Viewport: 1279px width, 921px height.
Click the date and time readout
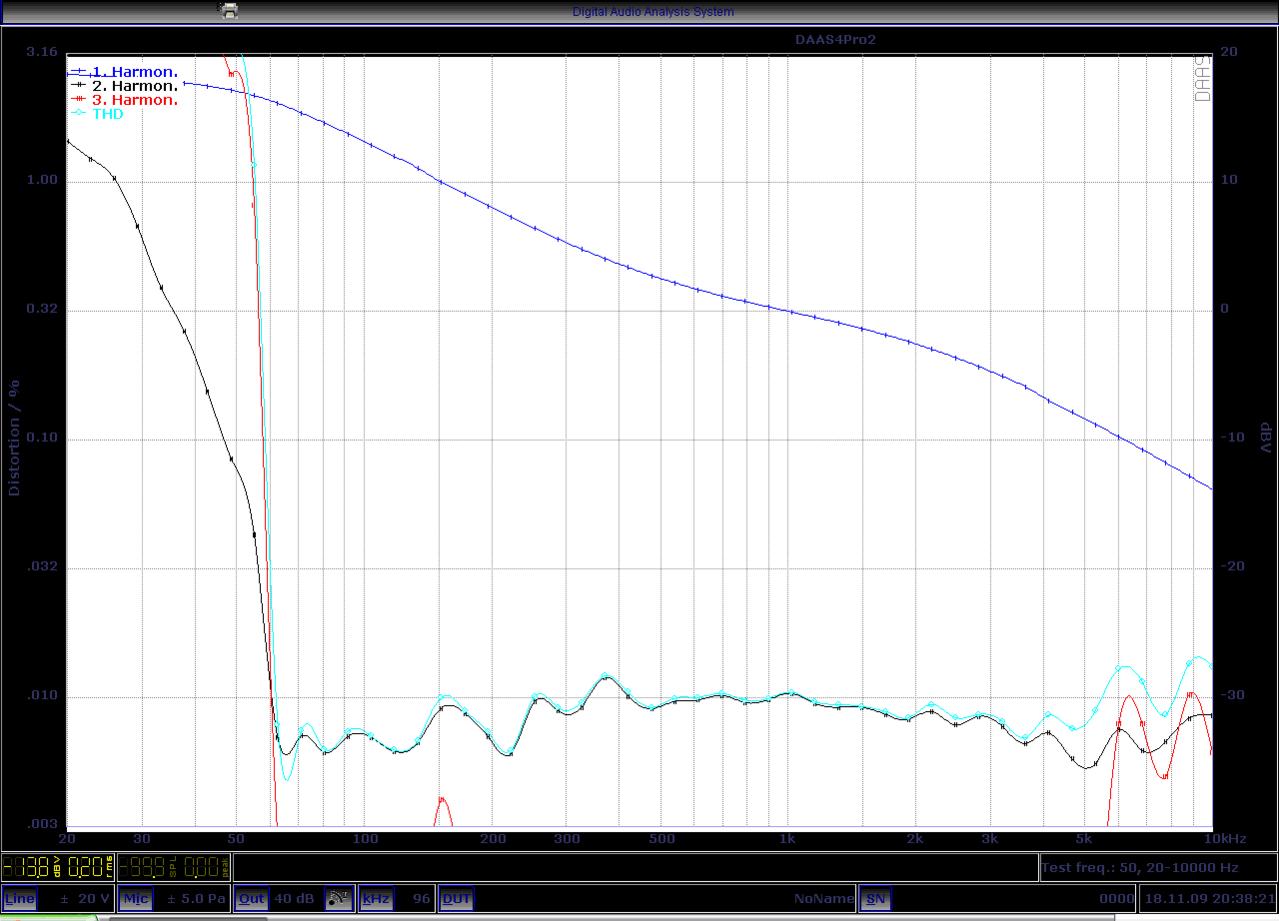pyautogui.click(x=1210, y=898)
